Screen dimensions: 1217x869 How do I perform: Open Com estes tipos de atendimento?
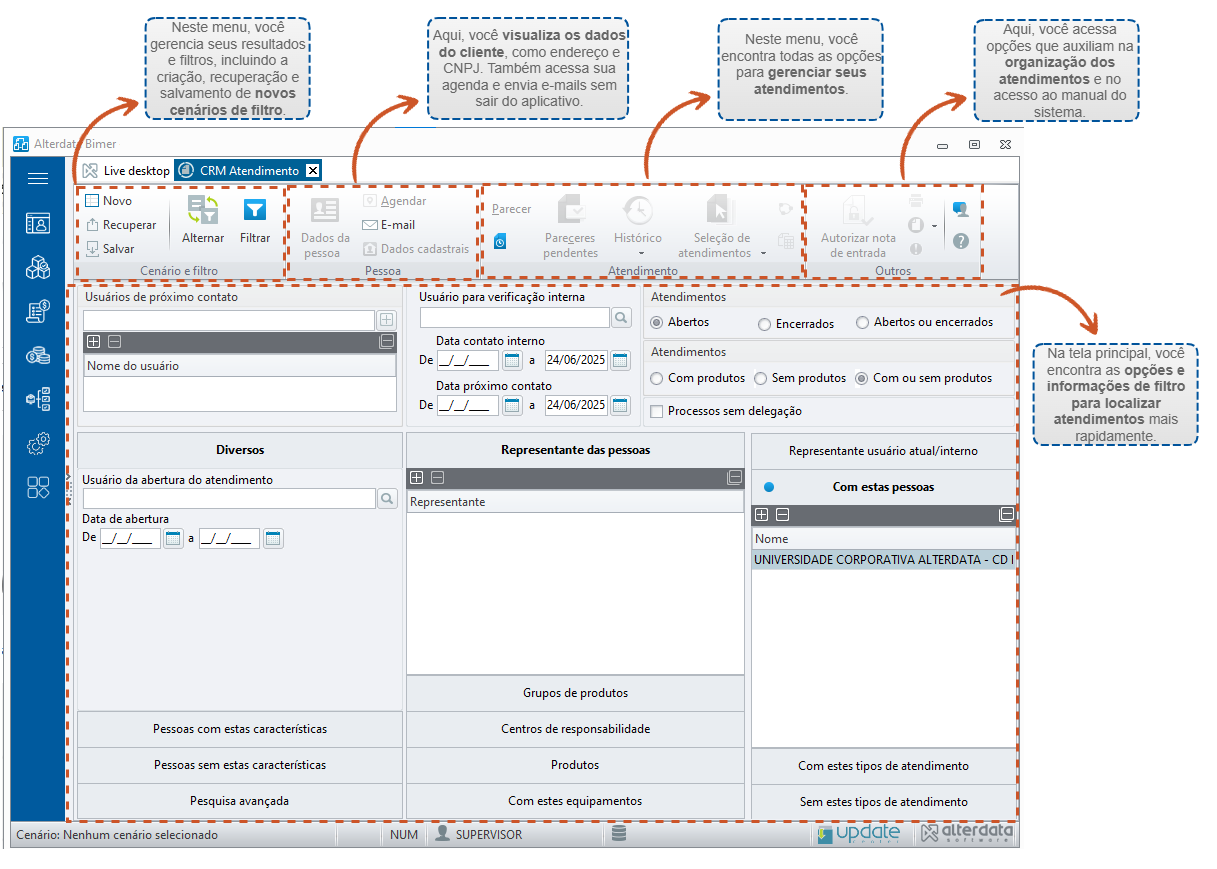(884, 766)
